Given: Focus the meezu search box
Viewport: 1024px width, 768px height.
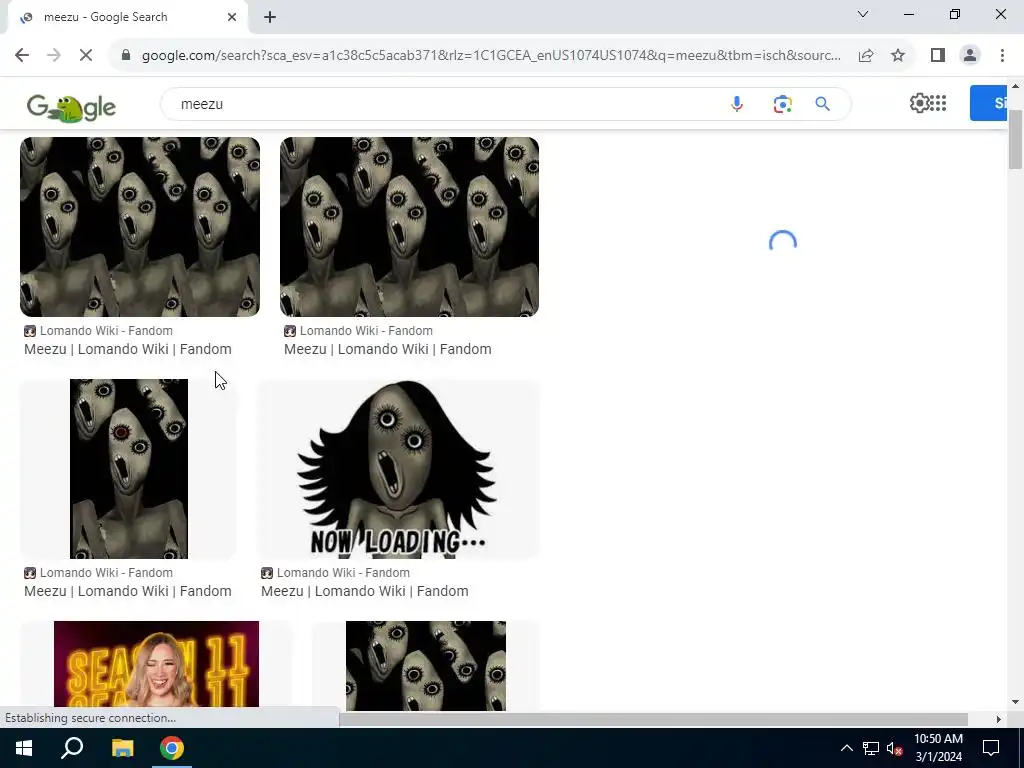Looking at the screenshot, I should pos(444,104).
